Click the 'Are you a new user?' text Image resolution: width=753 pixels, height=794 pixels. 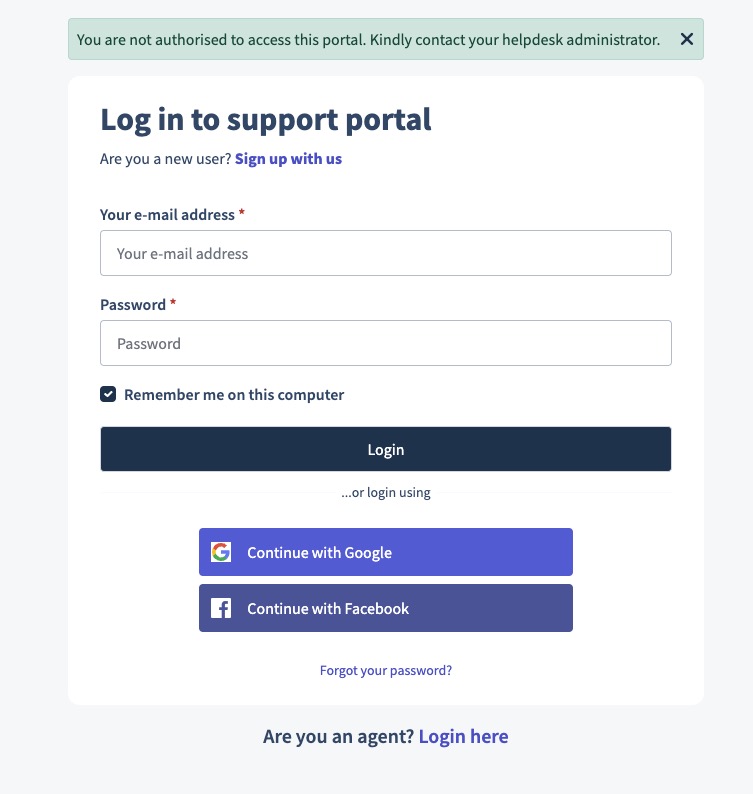[165, 159]
